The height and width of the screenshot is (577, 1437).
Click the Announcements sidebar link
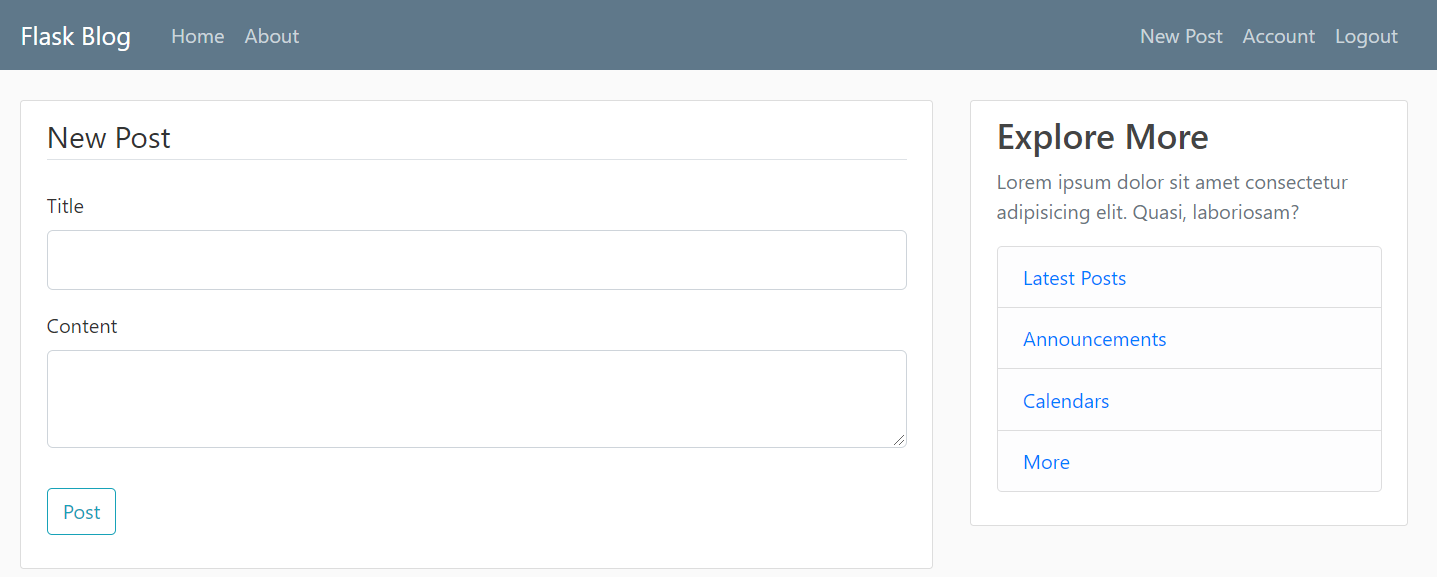point(1094,339)
